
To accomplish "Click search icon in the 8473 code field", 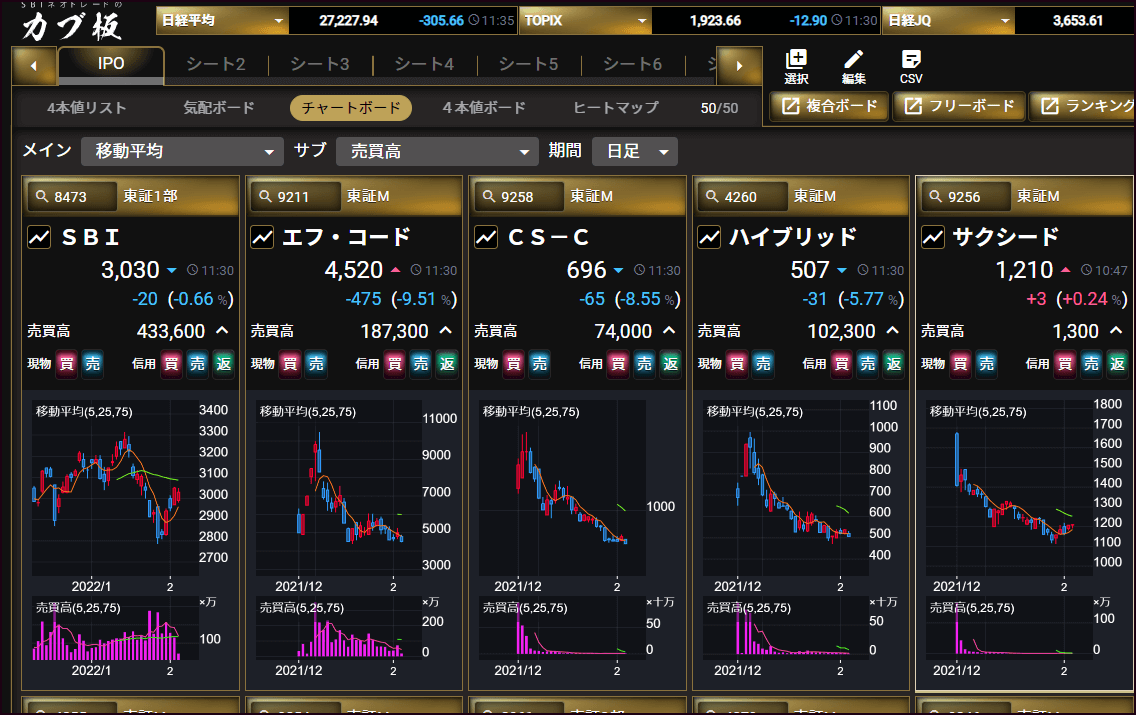I will pyautogui.click(x=42, y=196).
